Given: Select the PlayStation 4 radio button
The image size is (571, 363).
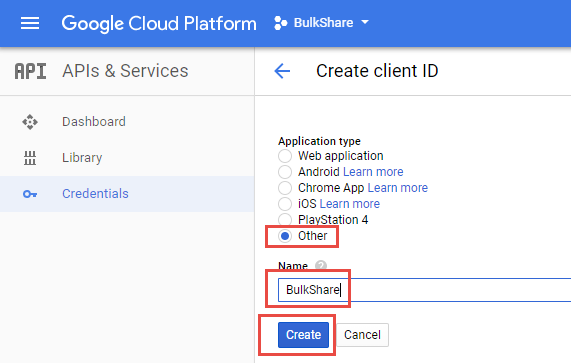Looking at the screenshot, I should 285,219.
